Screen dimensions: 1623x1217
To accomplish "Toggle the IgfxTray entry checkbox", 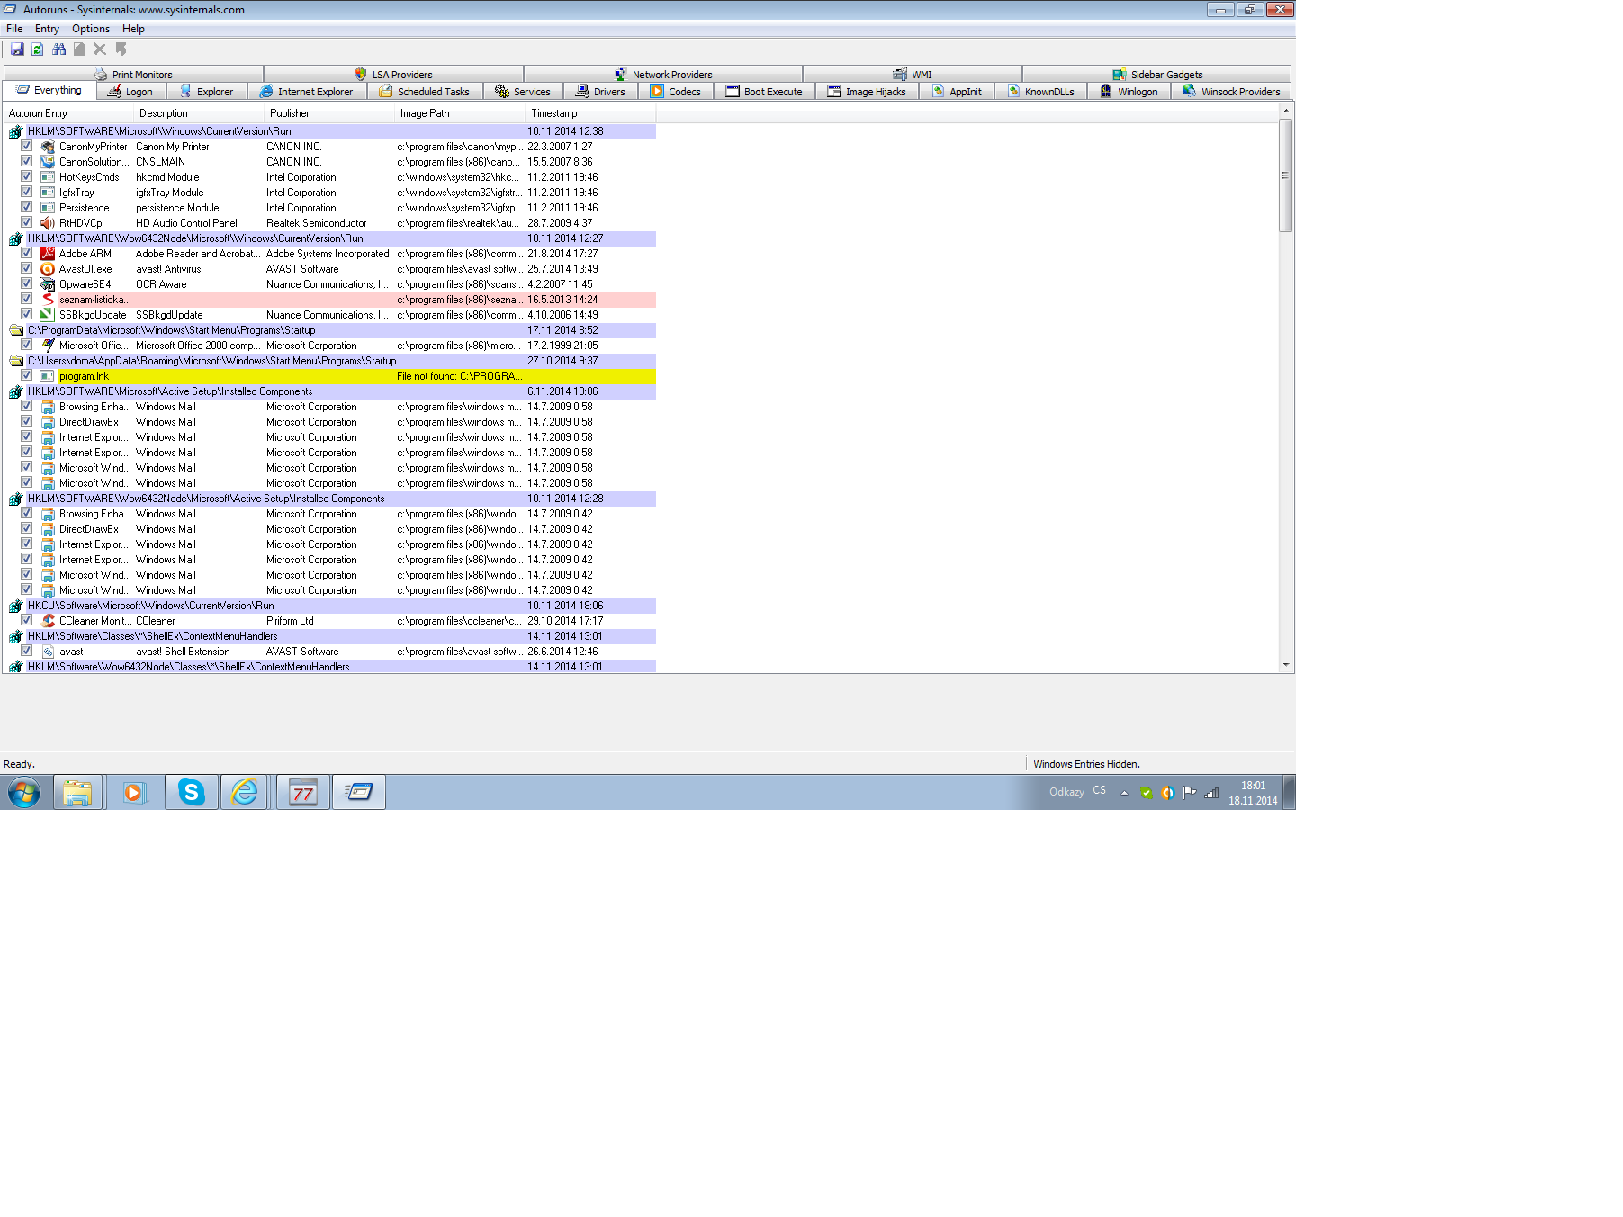I will coord(27,192).
